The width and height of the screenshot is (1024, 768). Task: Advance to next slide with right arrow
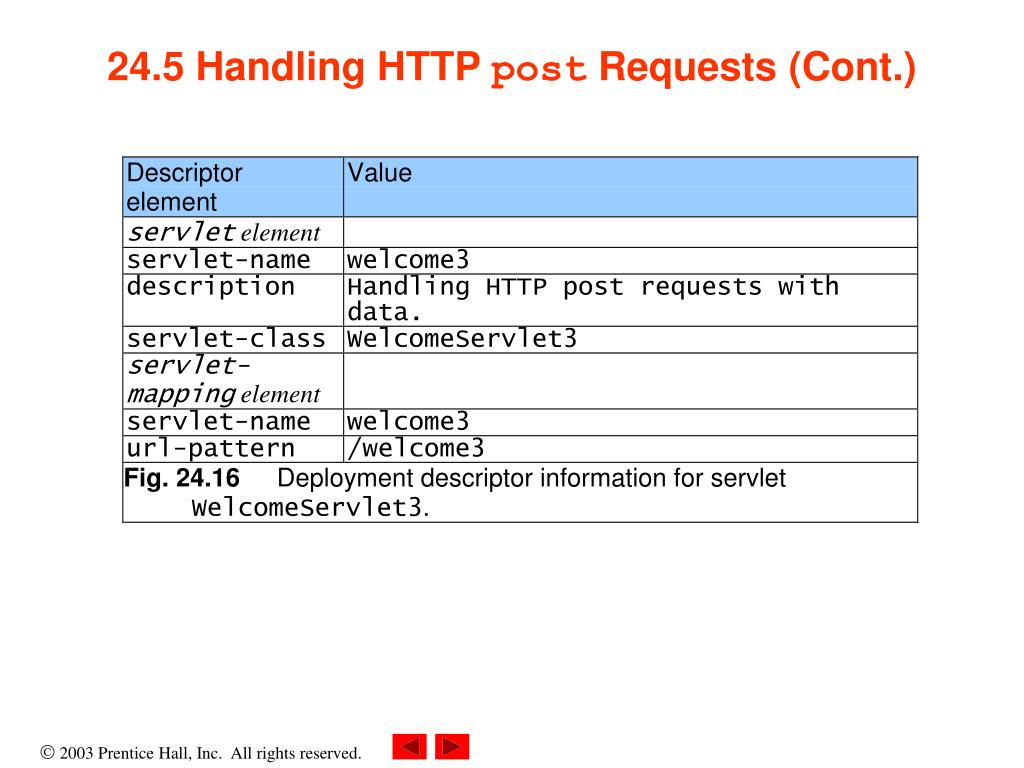452,746
